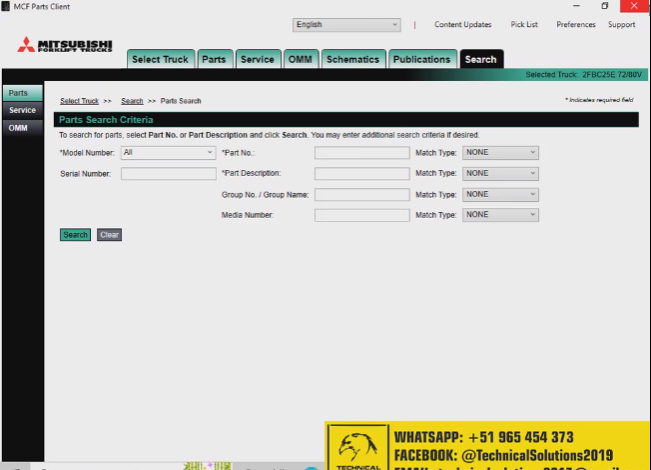Switch to the OMM top tab

pos(300,59)
